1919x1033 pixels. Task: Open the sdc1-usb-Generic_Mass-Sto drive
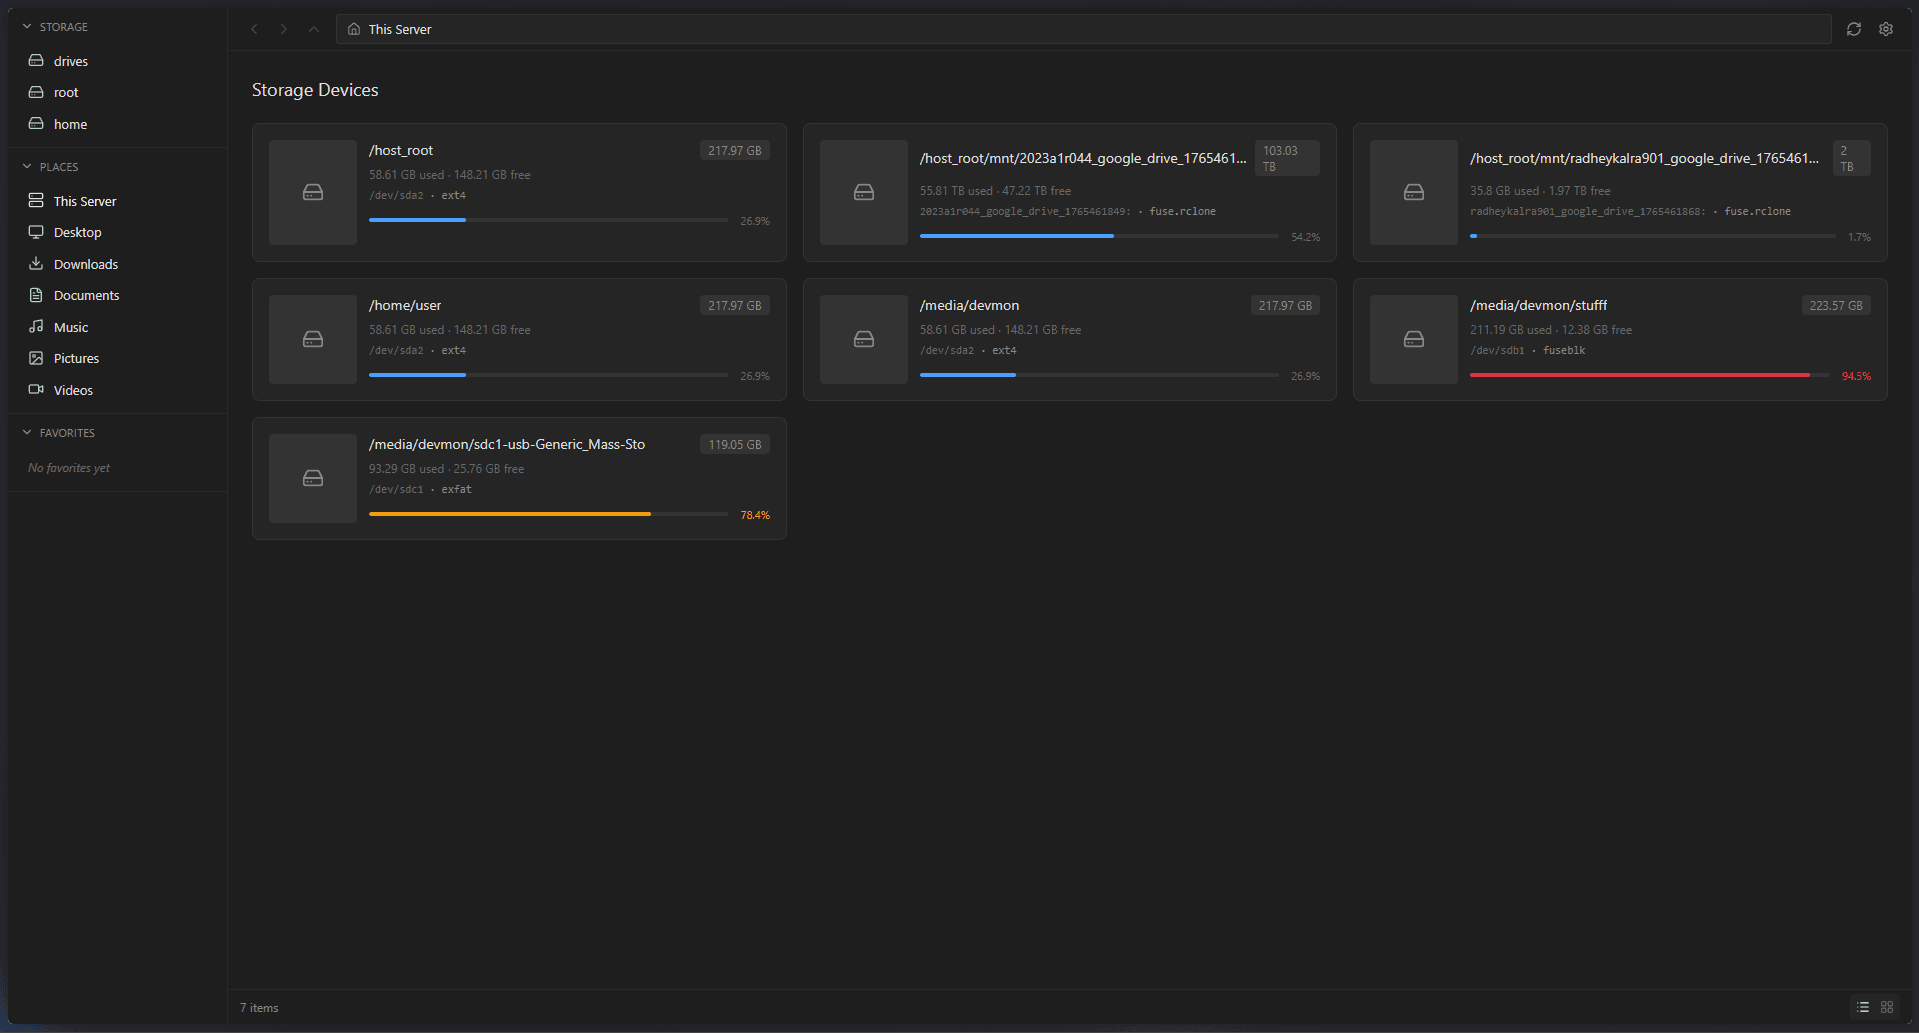pyautogui.click(x=507, y=444)
